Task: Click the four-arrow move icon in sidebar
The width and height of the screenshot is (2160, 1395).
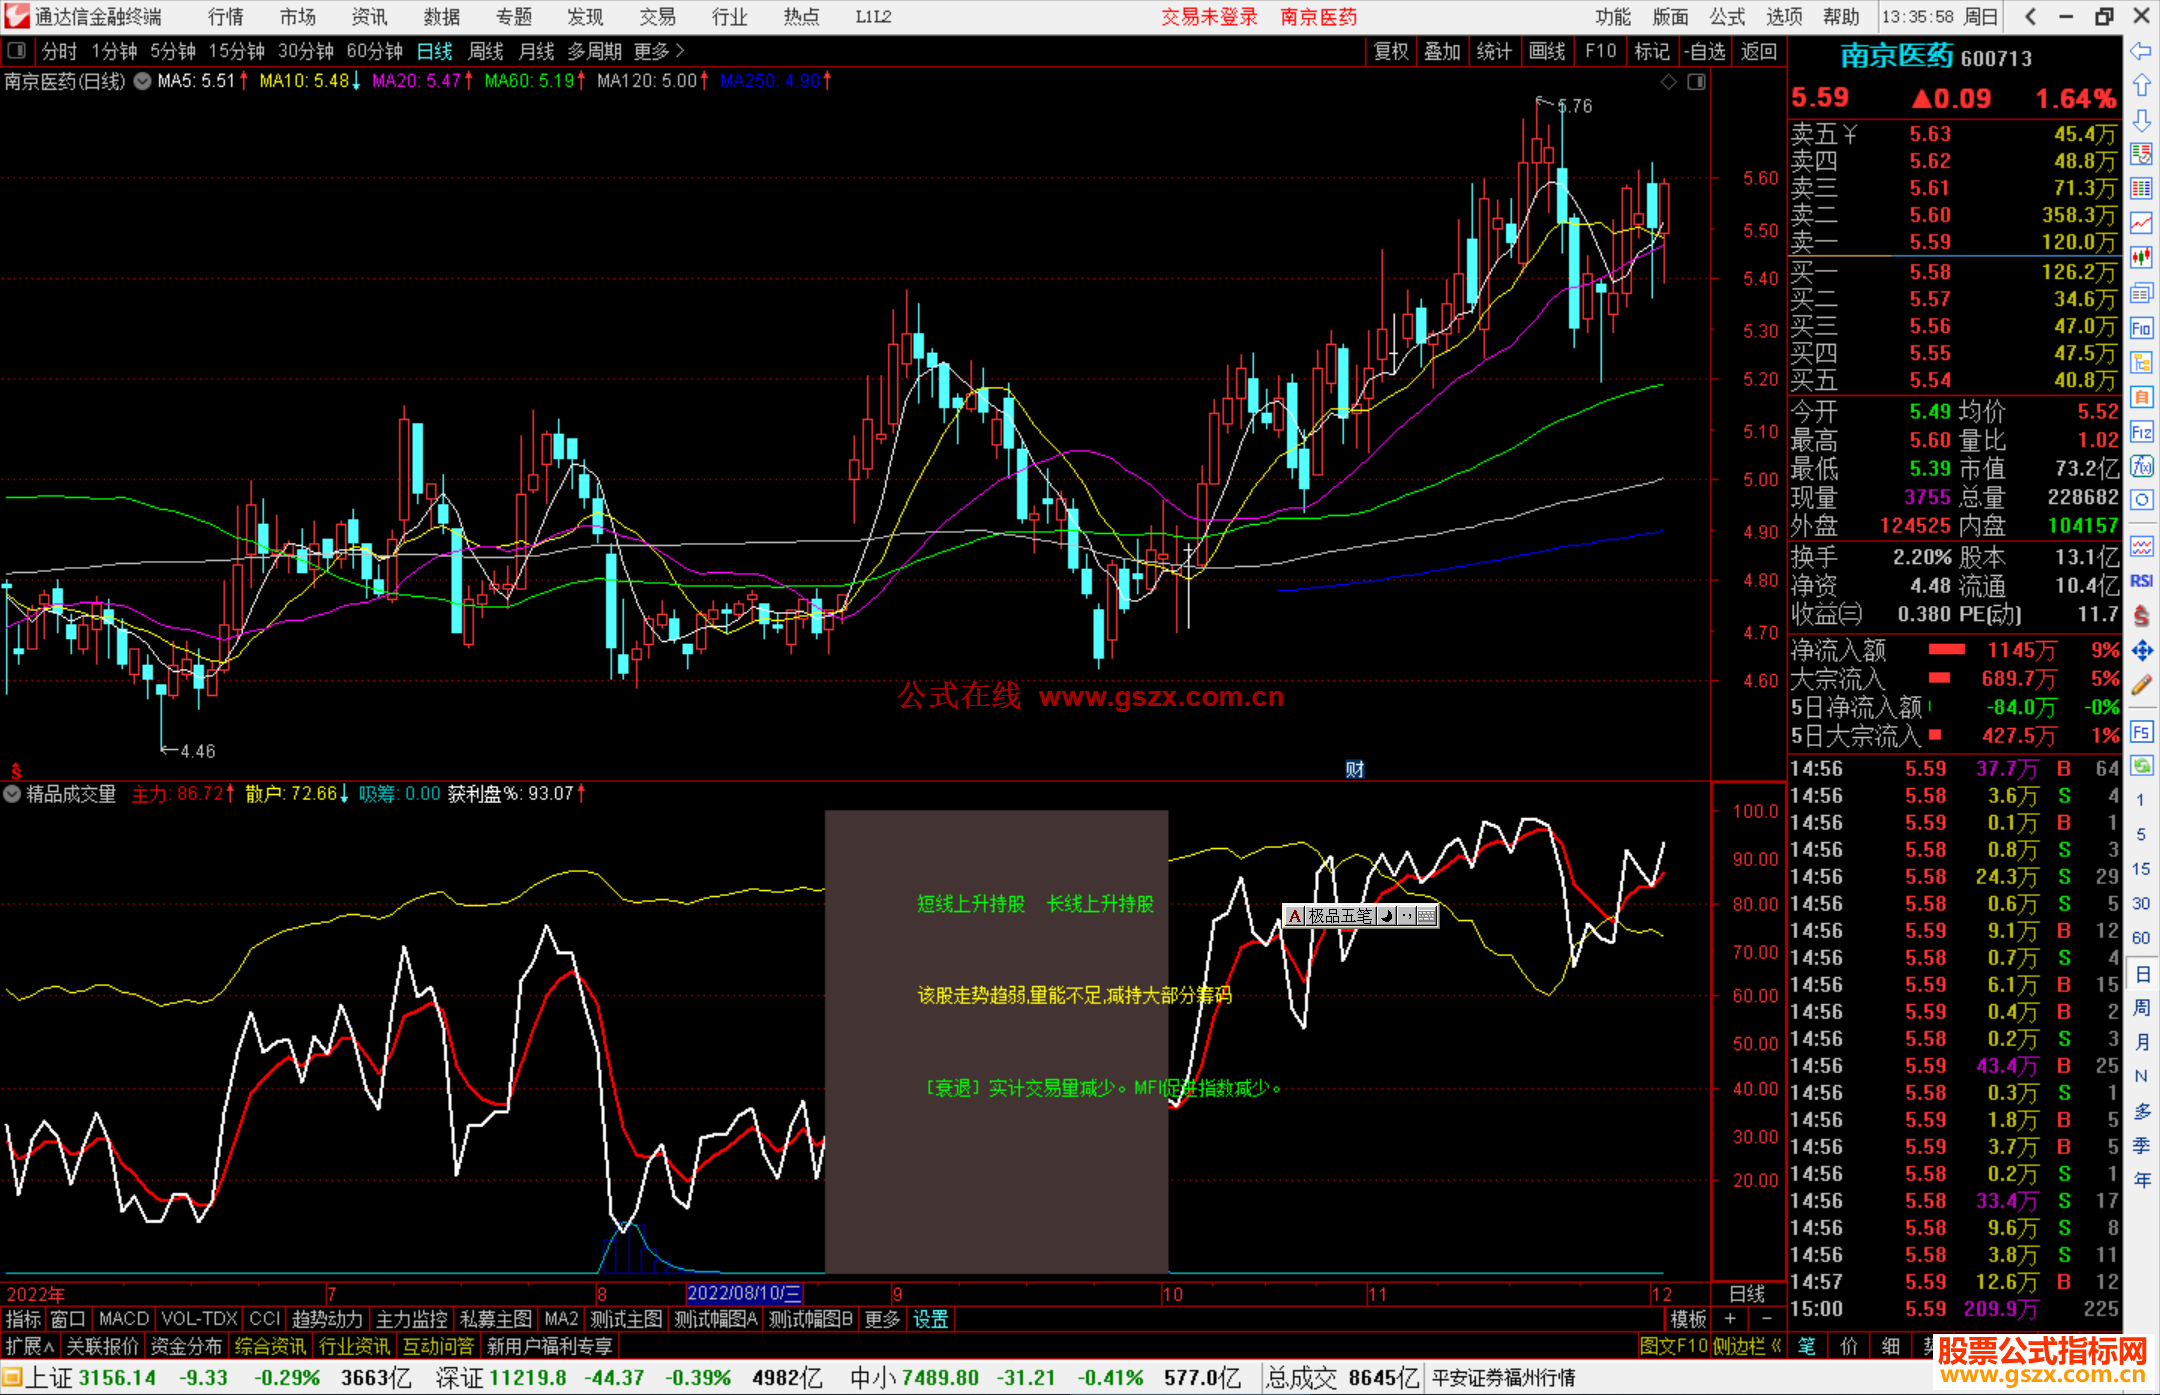Action: pyautogui.click(x=2141, y=651)
